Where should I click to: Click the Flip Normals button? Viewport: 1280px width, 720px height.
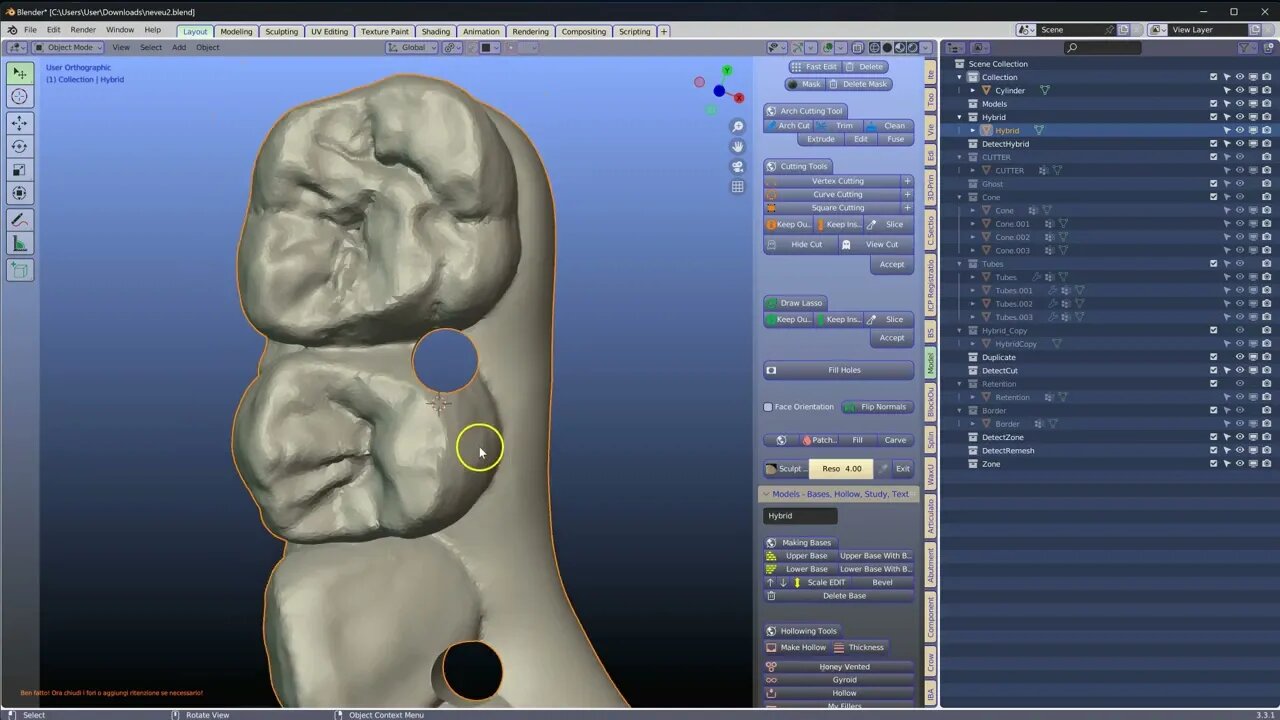pyautogui.click(x=877, y=407)
